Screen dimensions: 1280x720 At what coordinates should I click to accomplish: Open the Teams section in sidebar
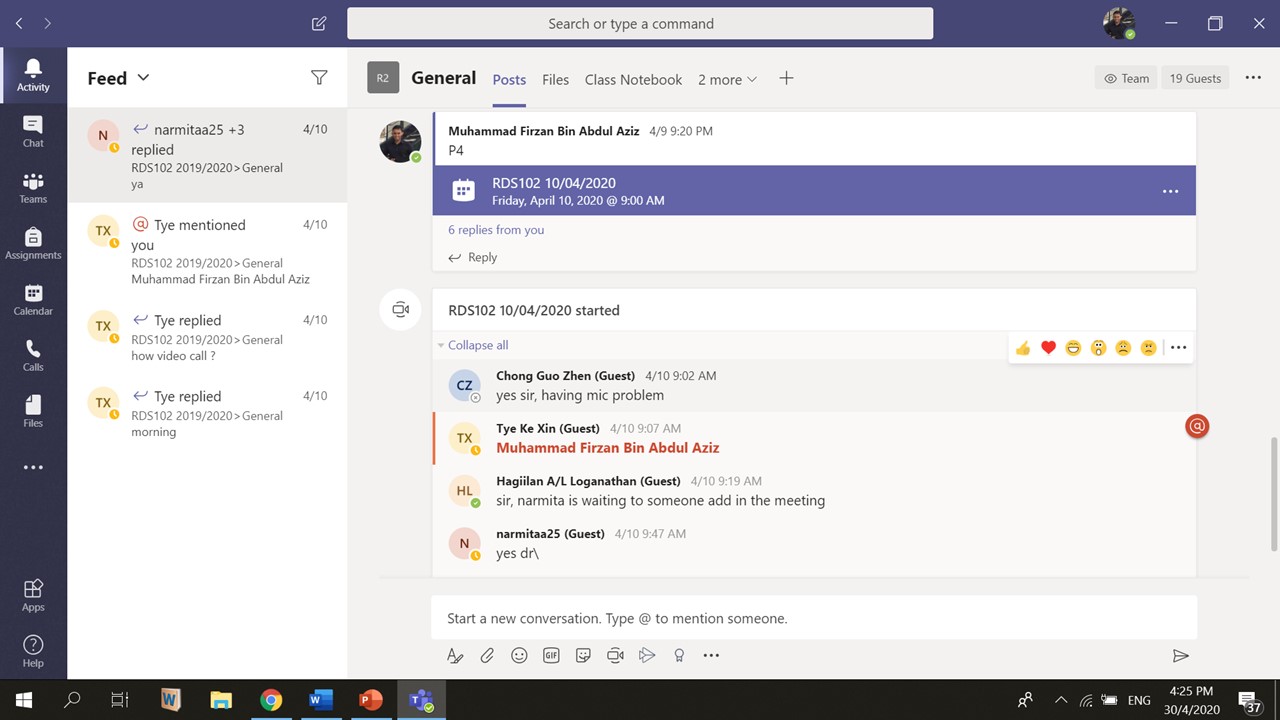coord(33,187)
